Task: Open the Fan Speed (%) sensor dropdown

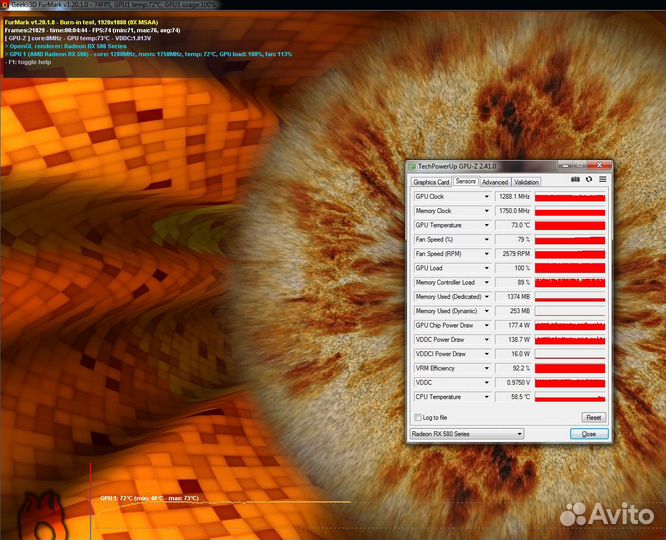Action: (x=487, y=240)
